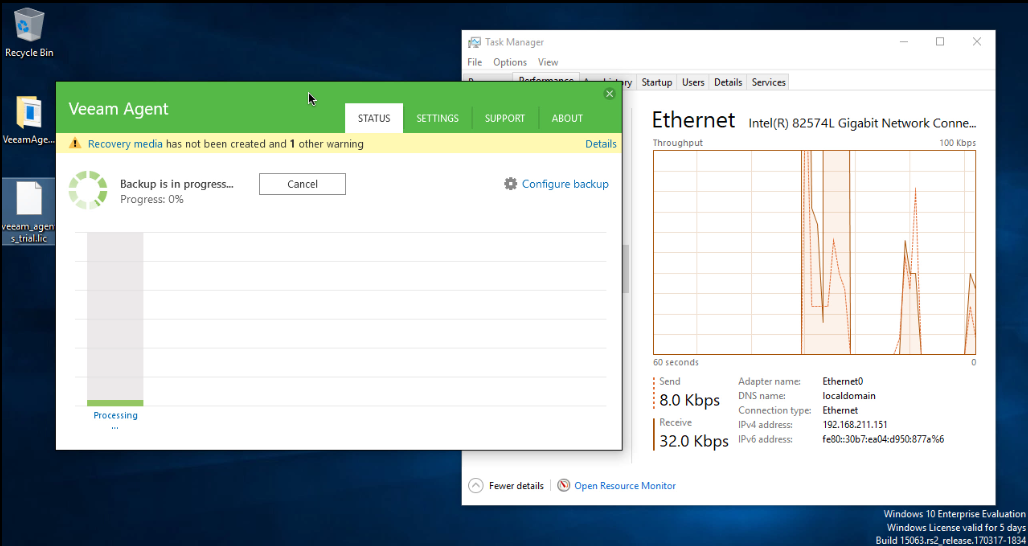This screenshot has height=546, width=1028.
Task: Maximize the Task Manager window
Action: [x=939, y=42]
